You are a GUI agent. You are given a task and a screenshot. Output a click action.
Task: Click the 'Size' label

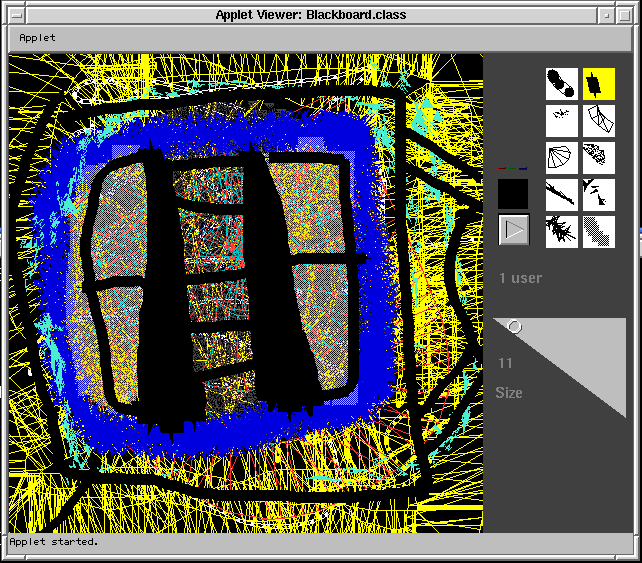click(x=509, y=393)
